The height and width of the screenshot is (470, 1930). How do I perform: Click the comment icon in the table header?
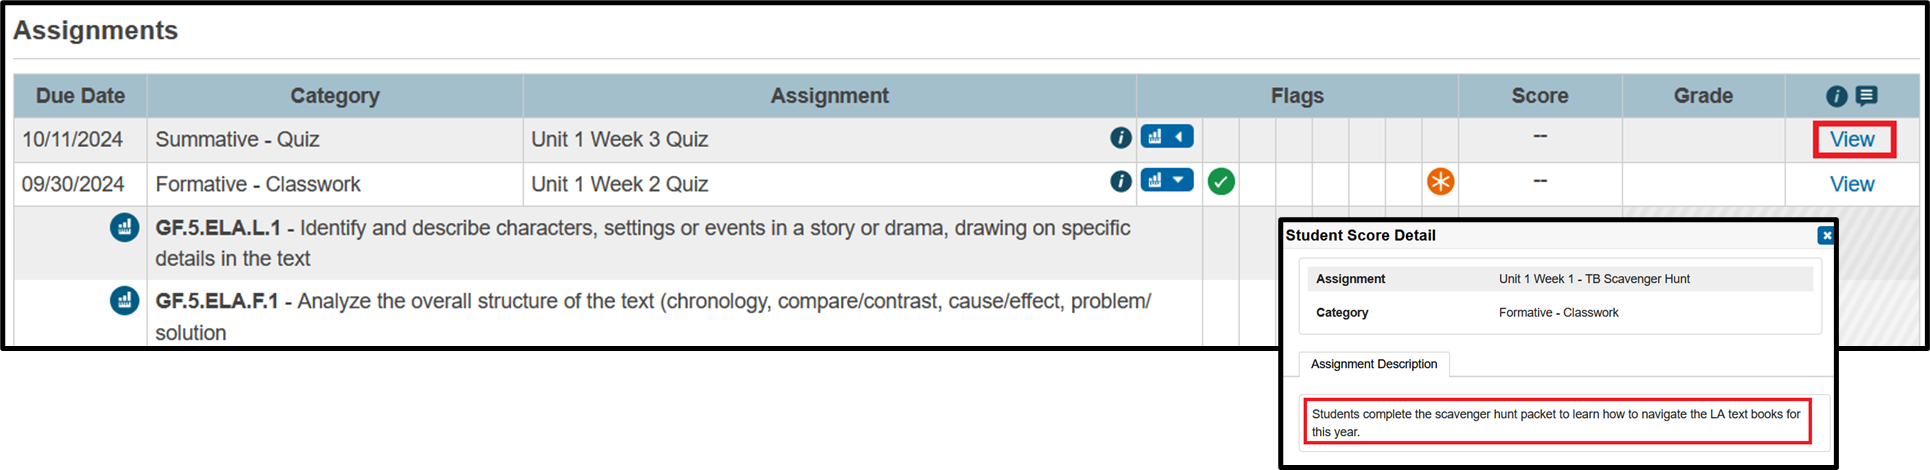point(1866,96)
